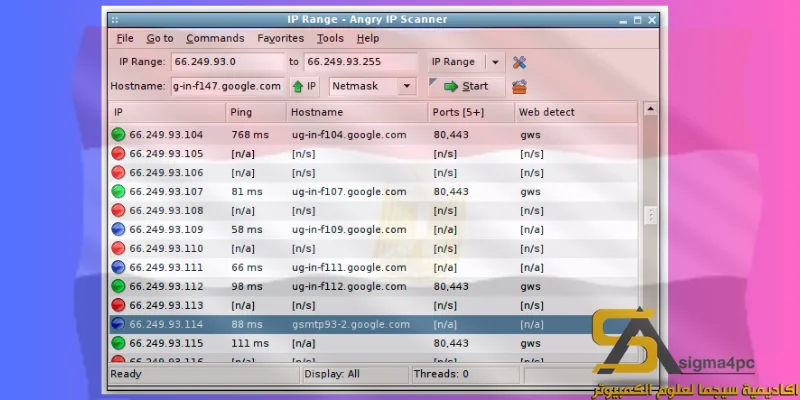800x400 pixels.
Task: Open the Preferences wrench-and-screwdriver icon
Action: (x=519, y=62)
